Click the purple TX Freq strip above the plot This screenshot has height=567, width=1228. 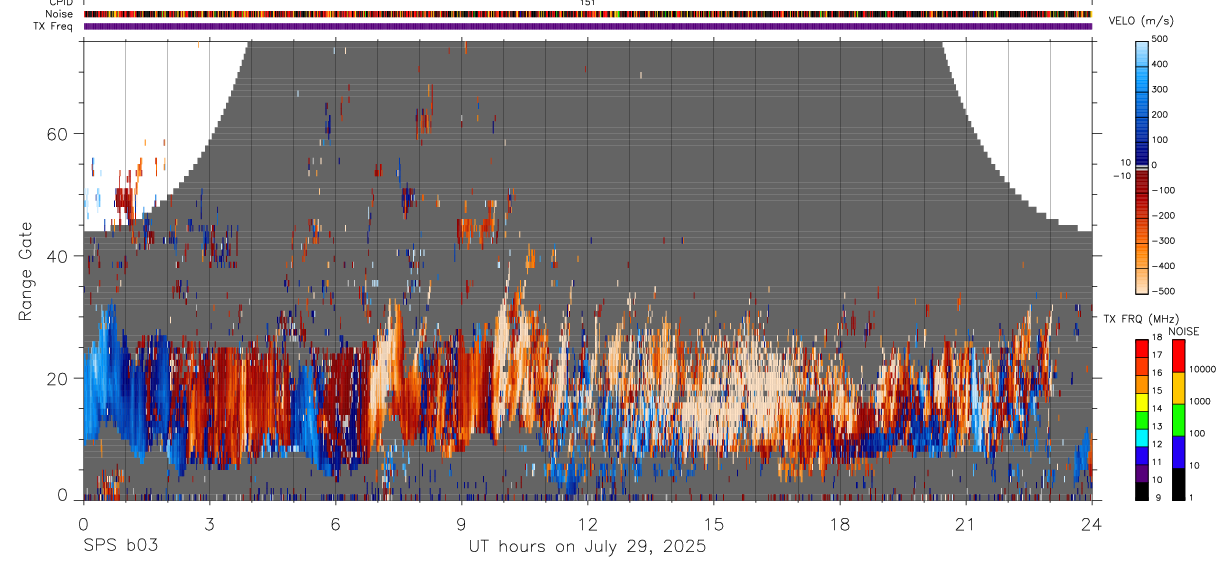(x=588, y=26)
